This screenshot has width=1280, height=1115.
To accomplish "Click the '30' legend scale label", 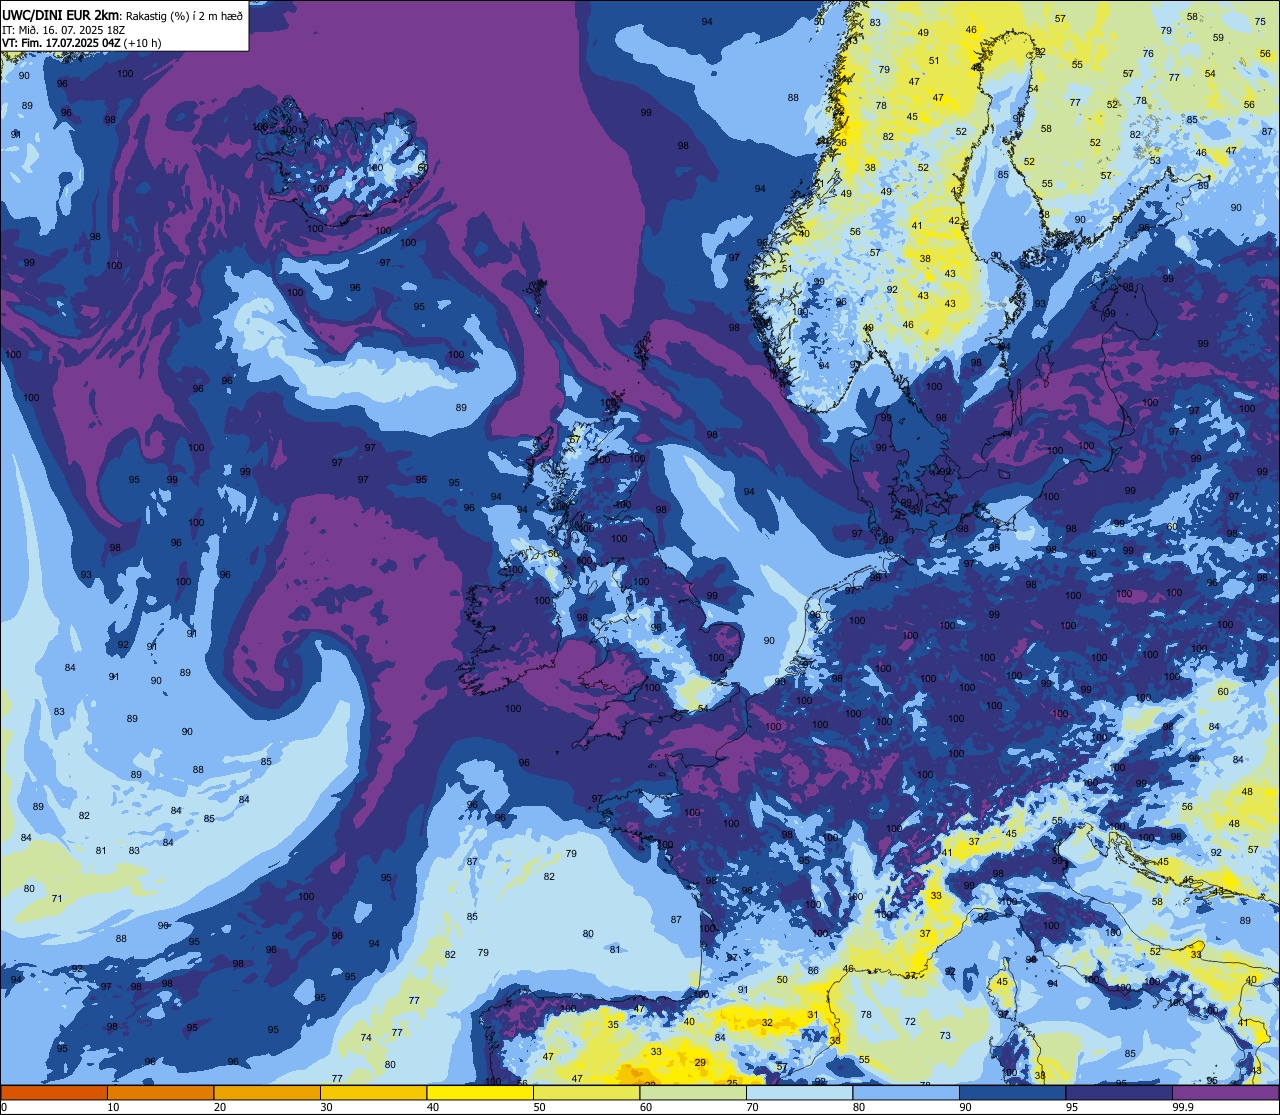I will click(326, 1107).
